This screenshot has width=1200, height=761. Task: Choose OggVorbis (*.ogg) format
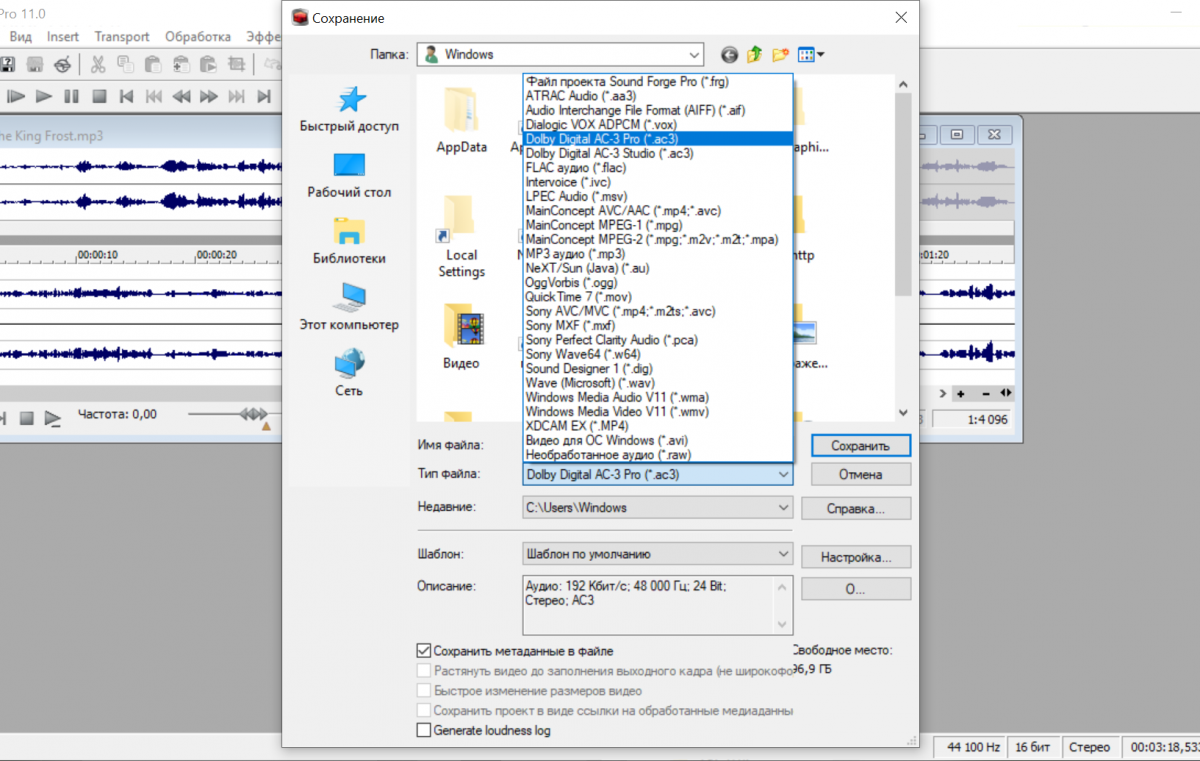(658, 283)
